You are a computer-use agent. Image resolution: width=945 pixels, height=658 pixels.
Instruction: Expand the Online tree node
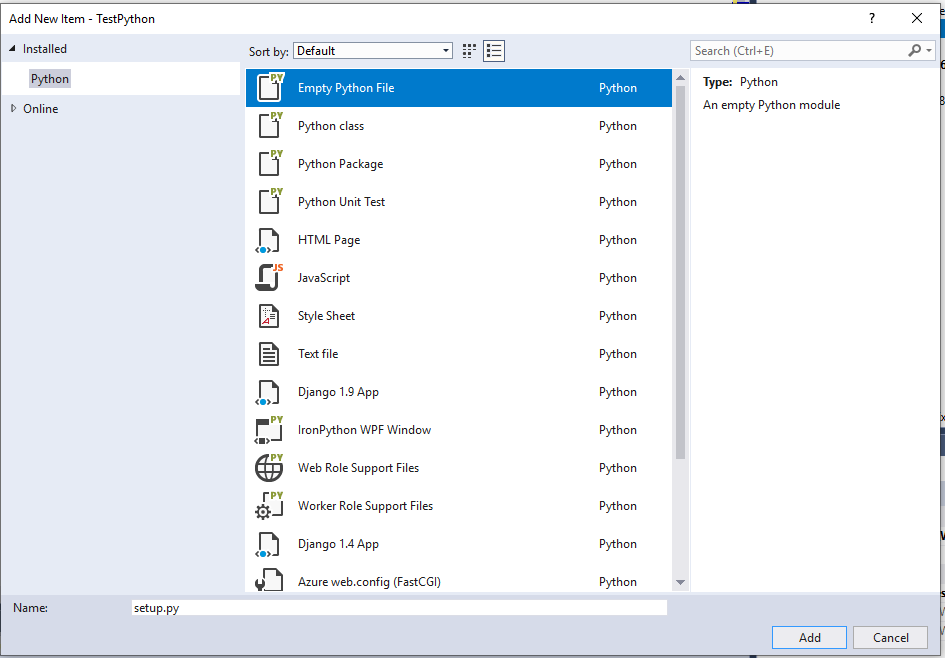[x=13, y=108]
